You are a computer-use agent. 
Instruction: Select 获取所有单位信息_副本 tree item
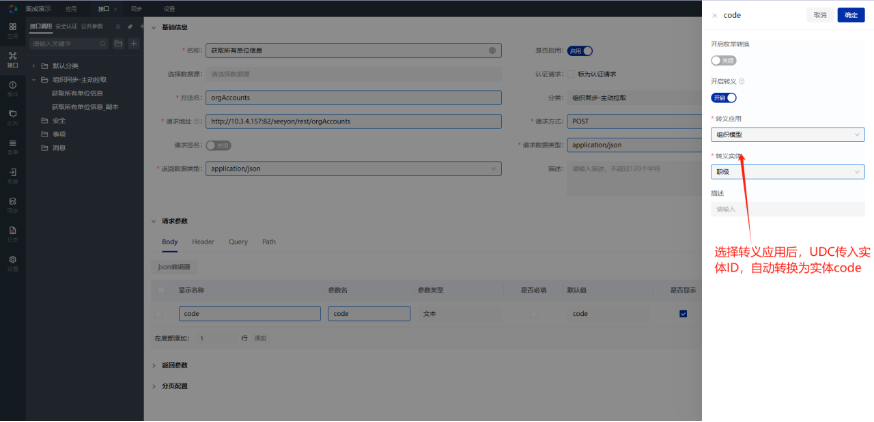(x=85, y=106)
